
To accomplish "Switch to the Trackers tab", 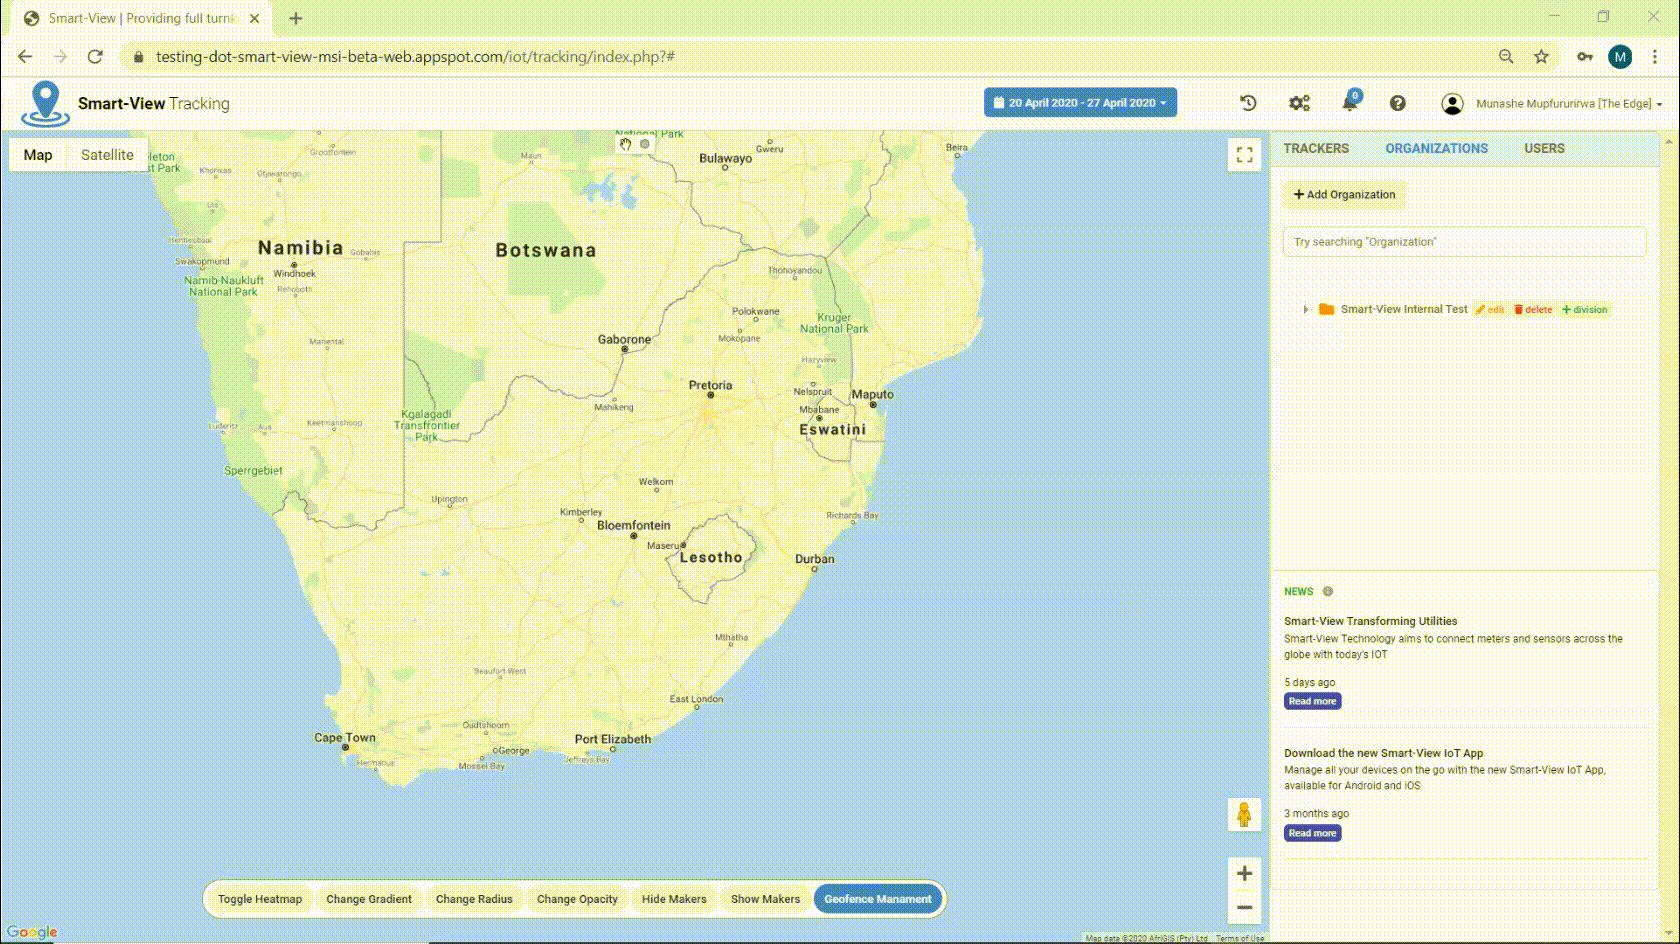I will pyautogui.click(x=1316, y=148).
